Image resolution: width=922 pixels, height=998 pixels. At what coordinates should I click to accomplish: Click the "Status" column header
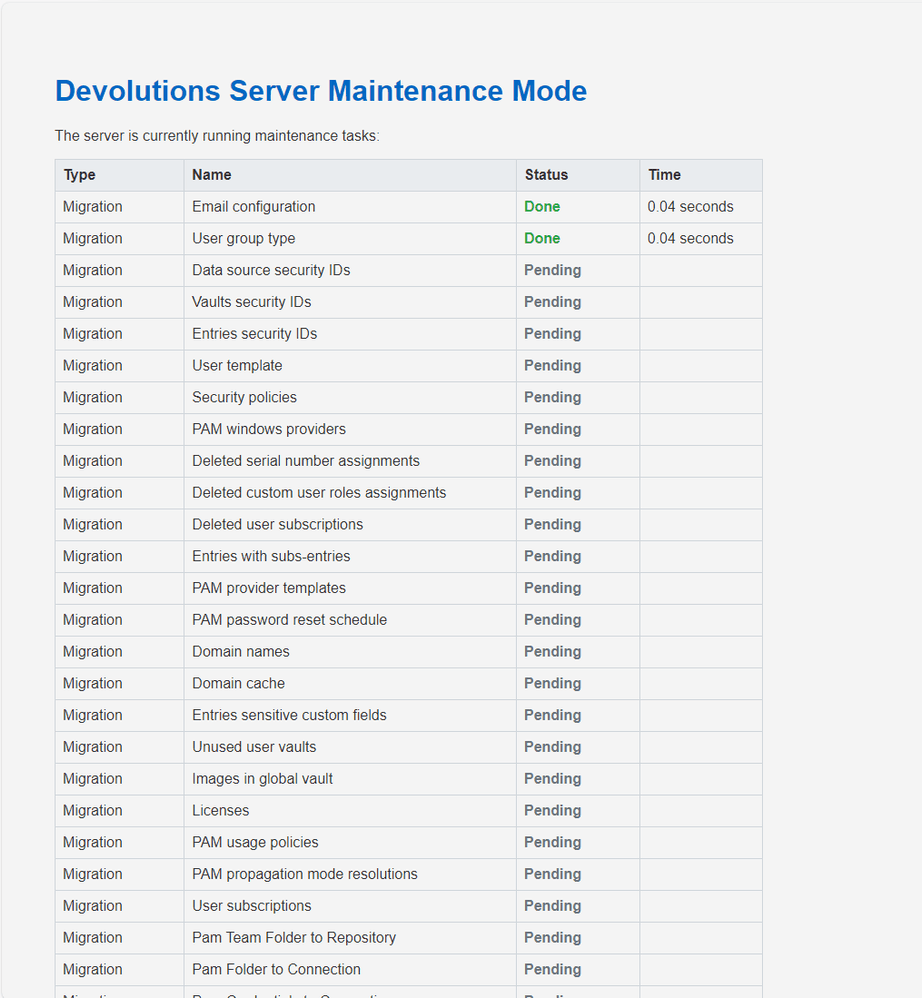tap(578, 175)
